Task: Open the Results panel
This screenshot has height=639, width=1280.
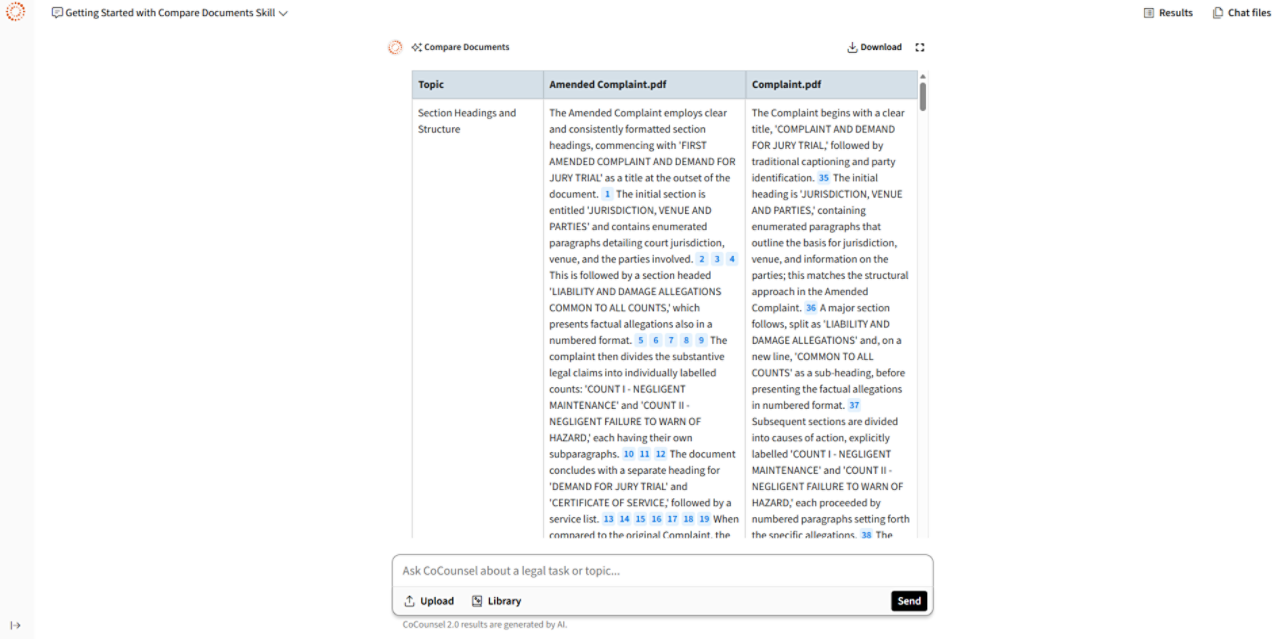Action: pyautogui.click(x=1168, y=13)
